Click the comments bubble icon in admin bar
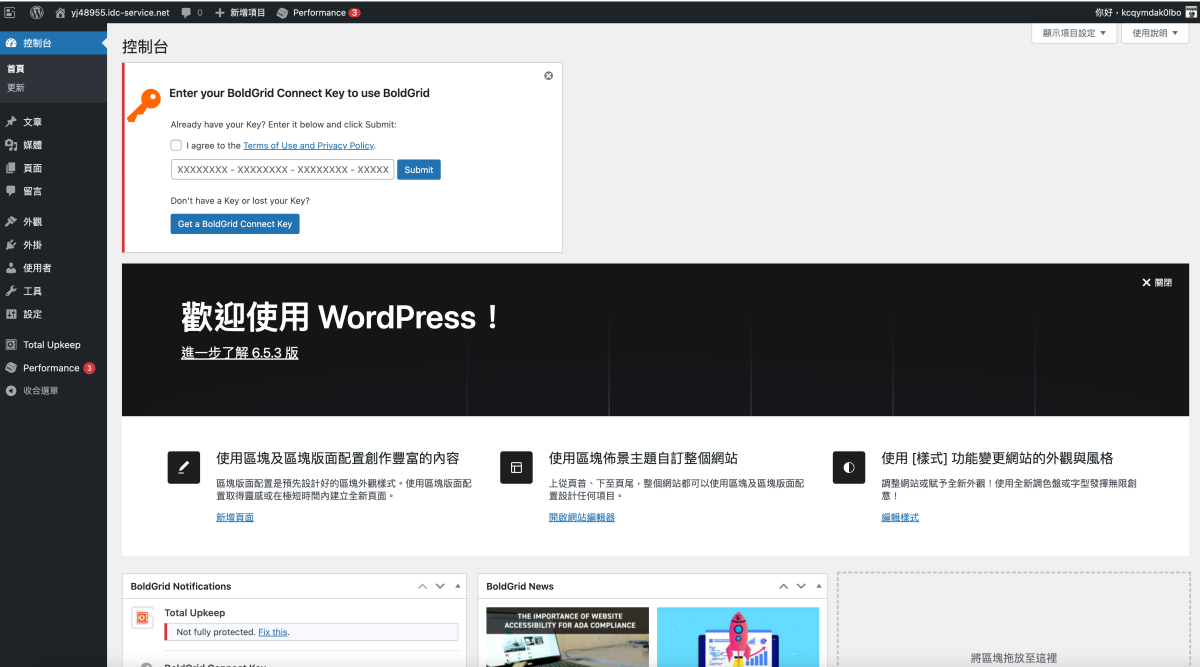The height and width of the screenshot is (667, 1200). point(187,12)
